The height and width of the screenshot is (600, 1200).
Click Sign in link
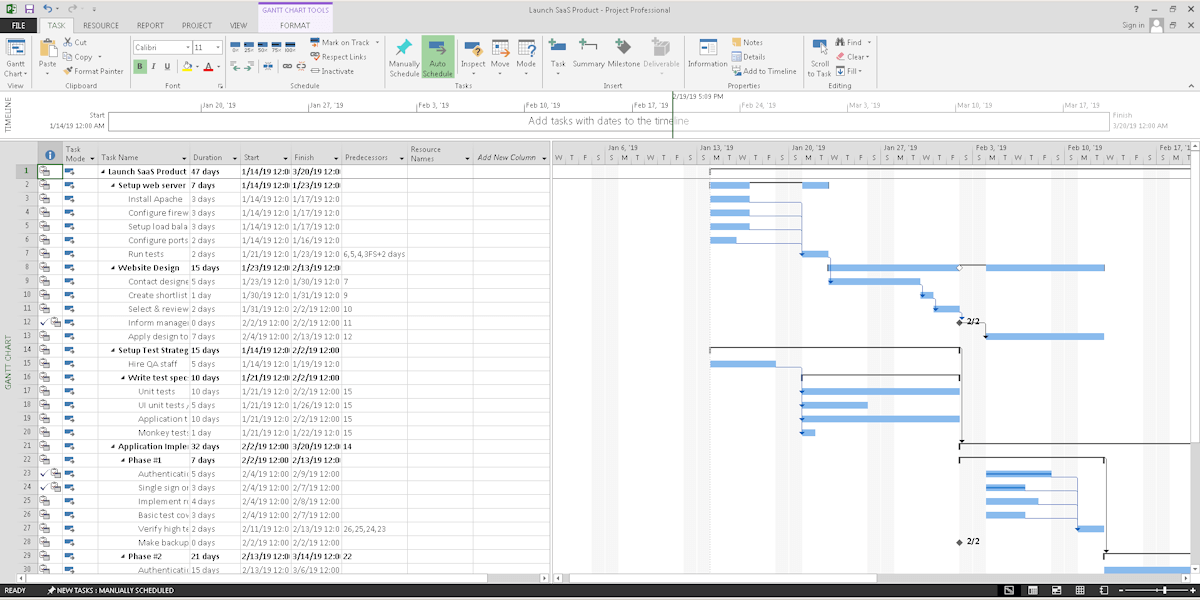[1133, 25]
